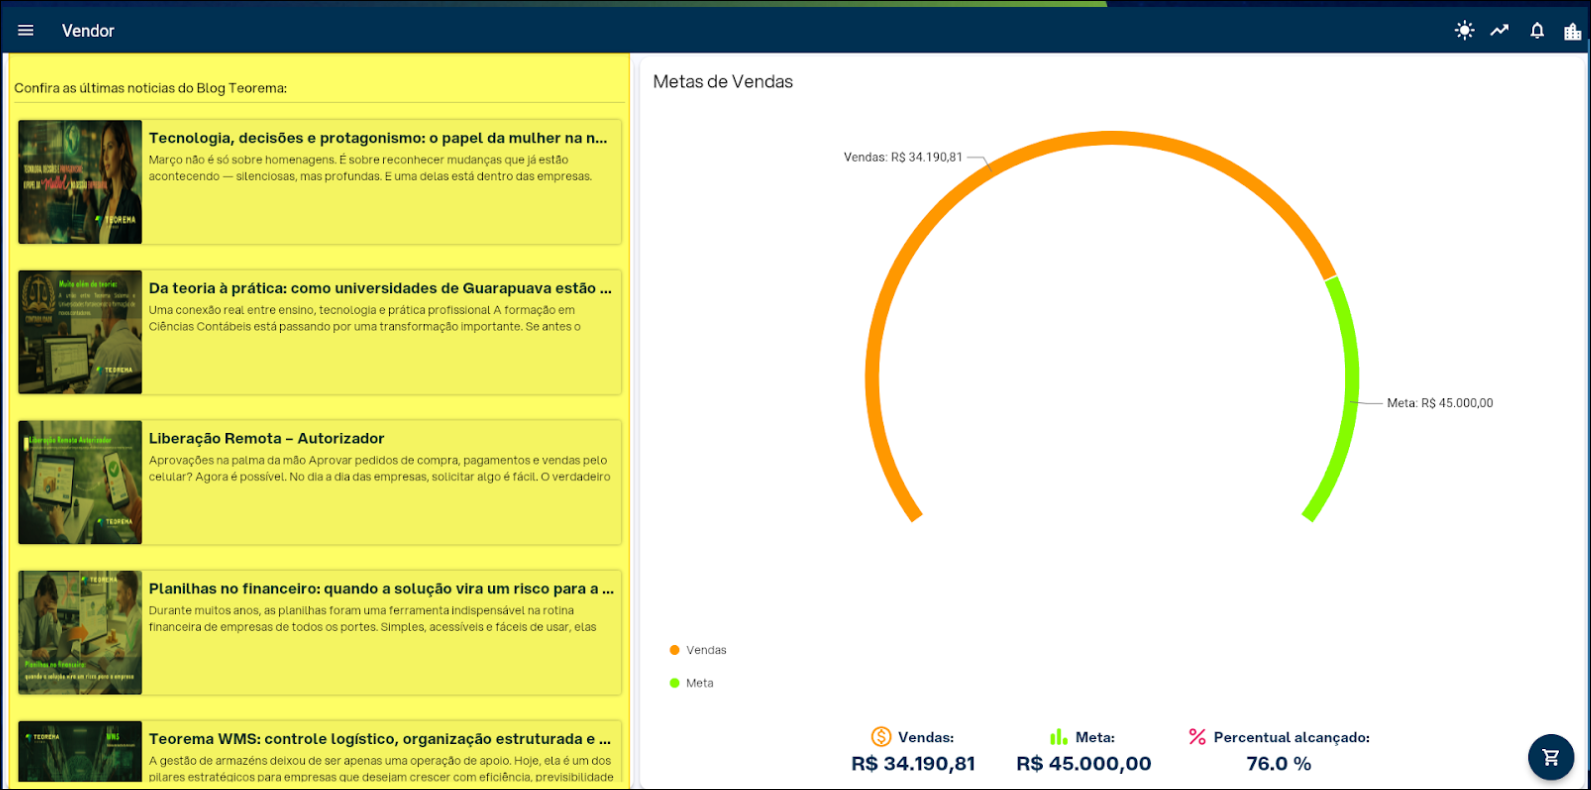Click the green Meta arc segment
The image size is (1591, 790).
pyautogui.click(x=1350, y=400)
